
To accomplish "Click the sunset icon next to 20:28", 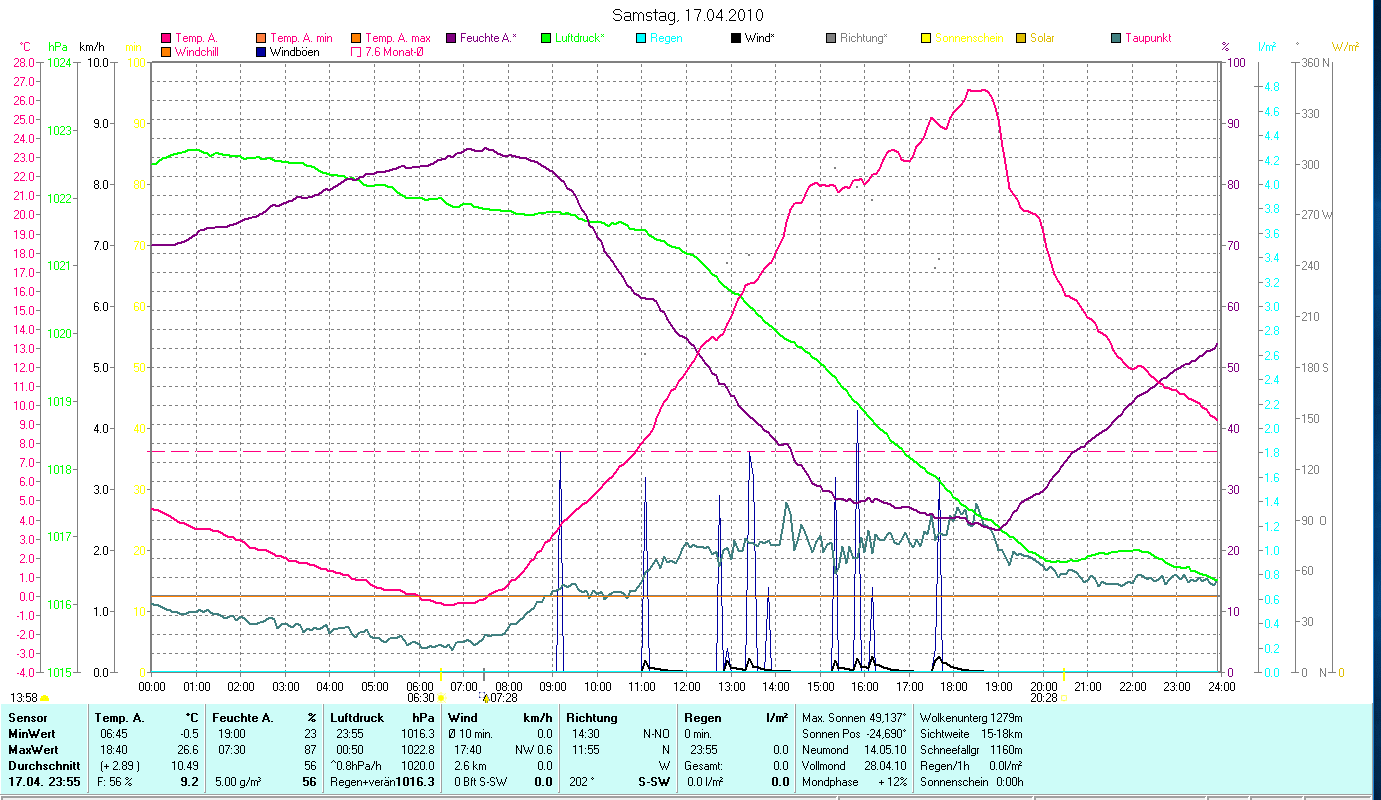I will coord(1064,697).
